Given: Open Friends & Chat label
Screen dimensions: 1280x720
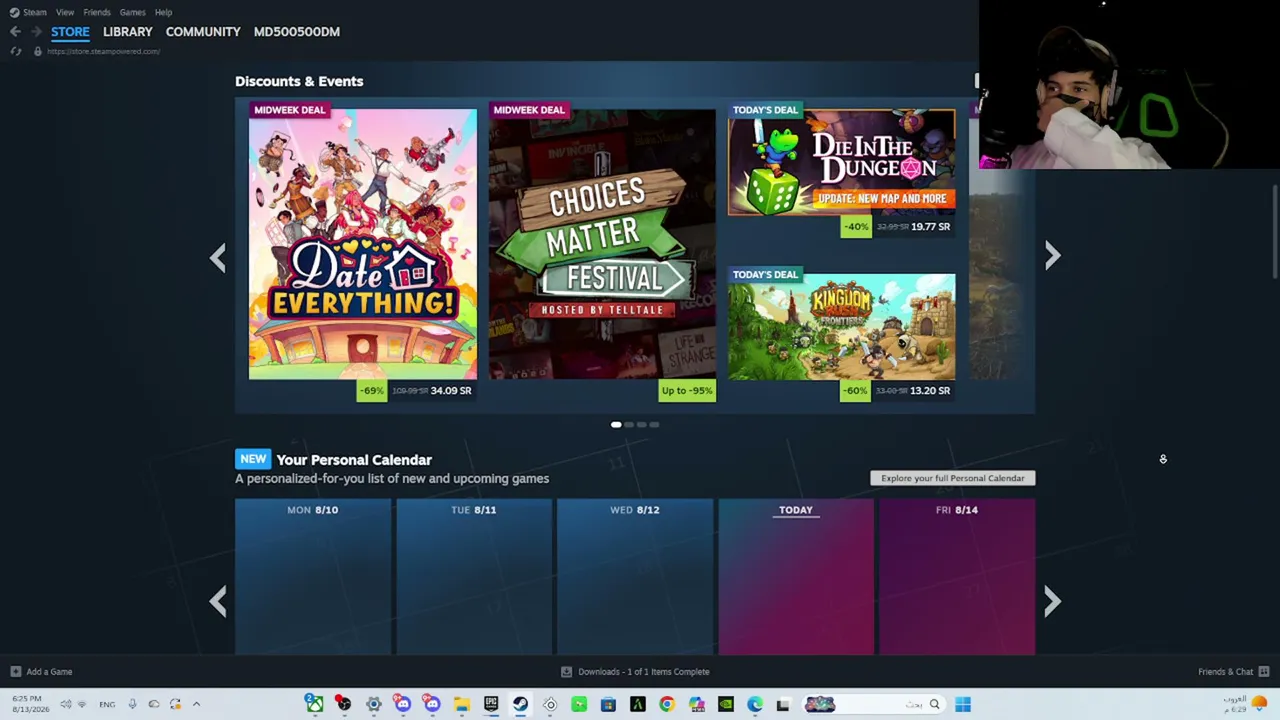Looking at the screenshot, I should [x=1225, y=672].
